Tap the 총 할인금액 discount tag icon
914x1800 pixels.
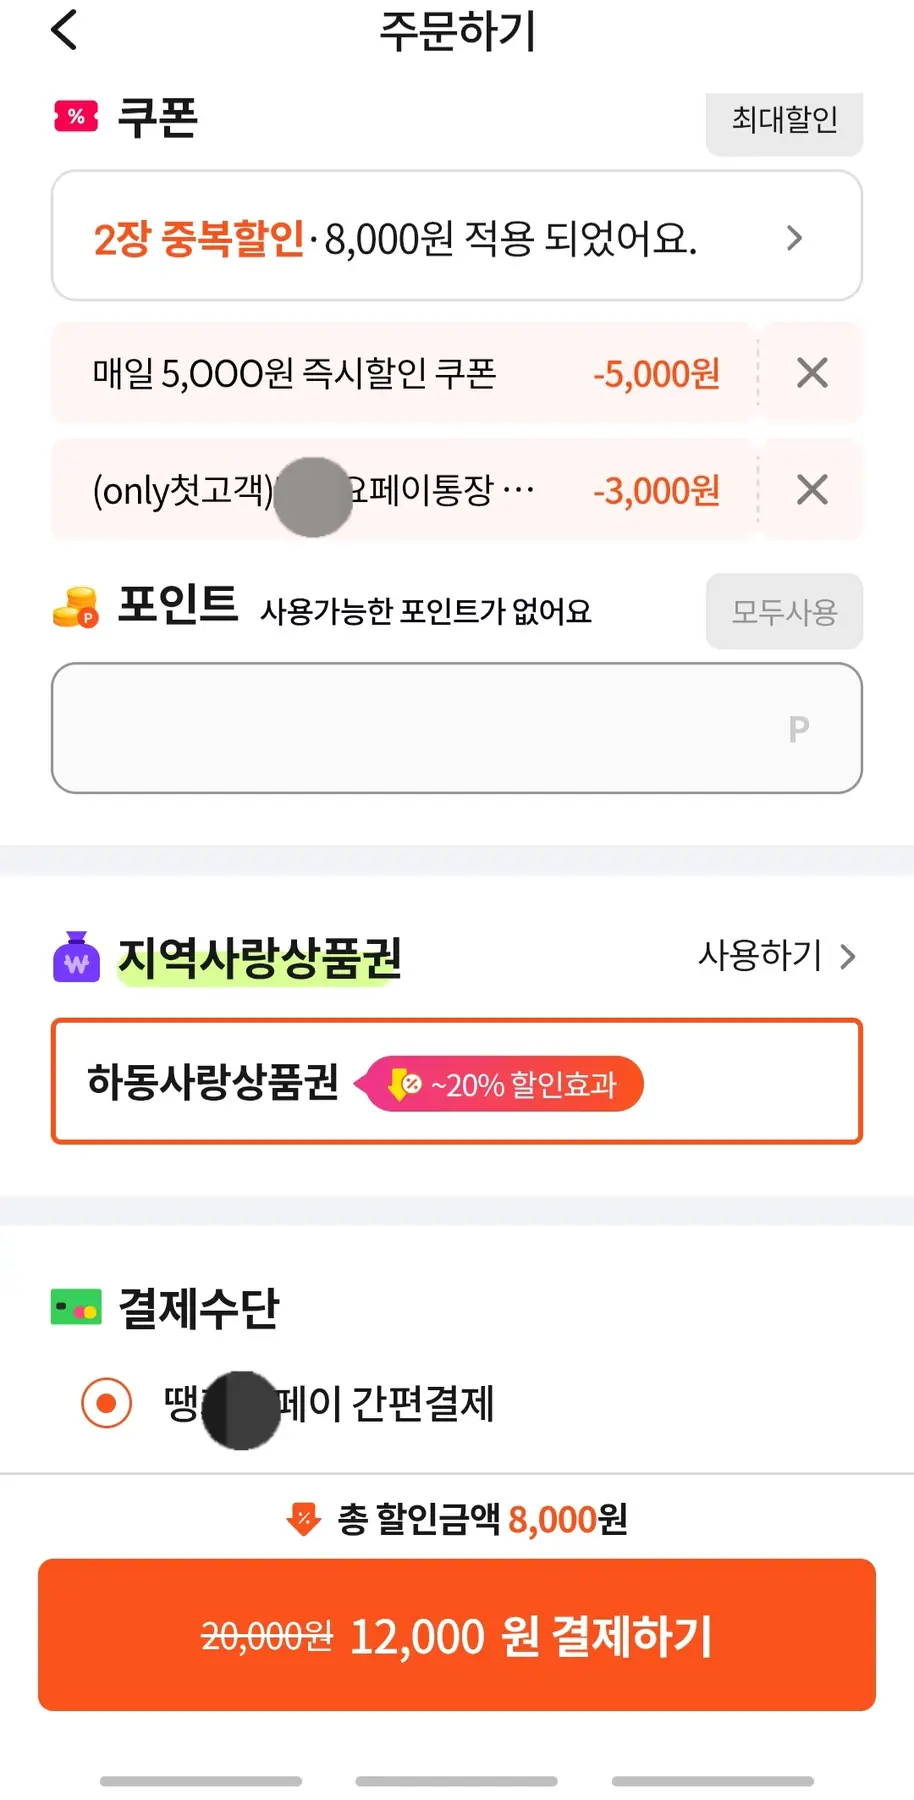click(303, 1519)
